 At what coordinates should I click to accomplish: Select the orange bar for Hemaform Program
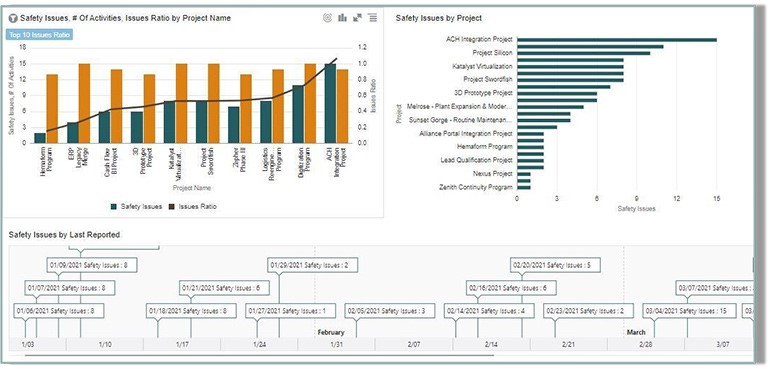(52, 109)
